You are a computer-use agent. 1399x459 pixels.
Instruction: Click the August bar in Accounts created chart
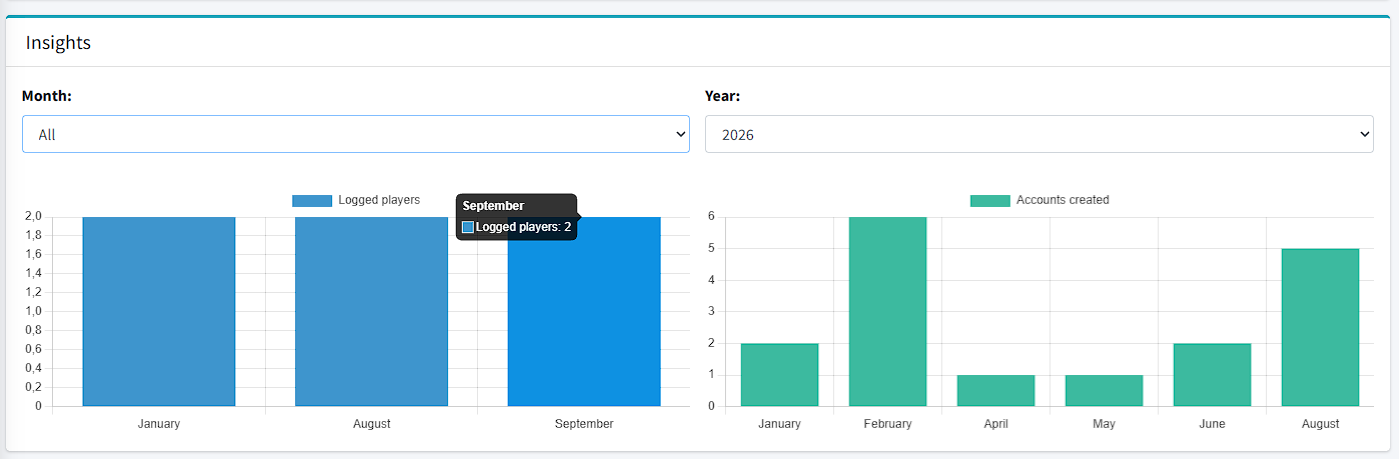(1320, 327)
